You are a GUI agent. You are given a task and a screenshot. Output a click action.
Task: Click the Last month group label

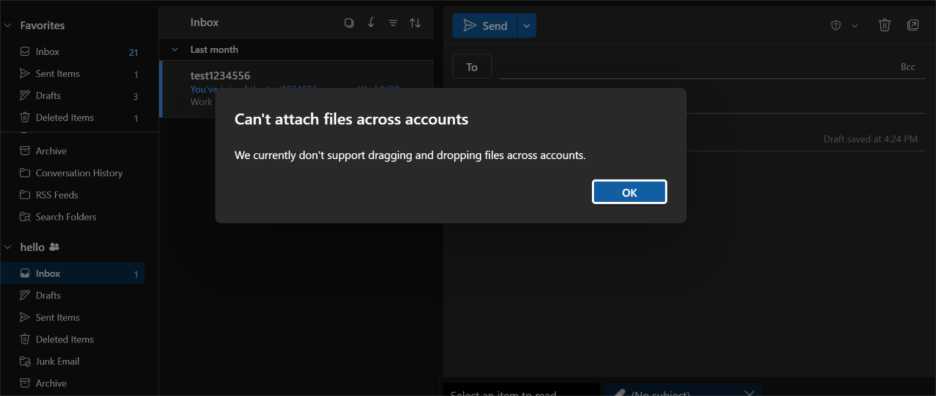click(214, 50)
